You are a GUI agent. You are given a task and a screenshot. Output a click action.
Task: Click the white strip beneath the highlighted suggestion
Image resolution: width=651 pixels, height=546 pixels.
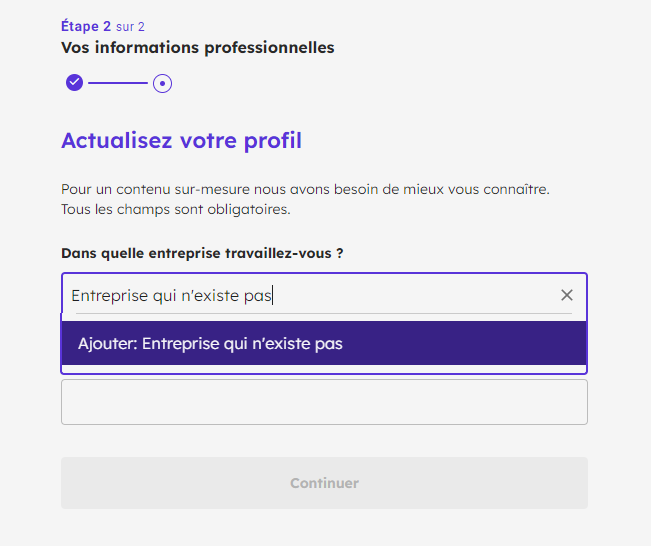click(x=324, y=369)
